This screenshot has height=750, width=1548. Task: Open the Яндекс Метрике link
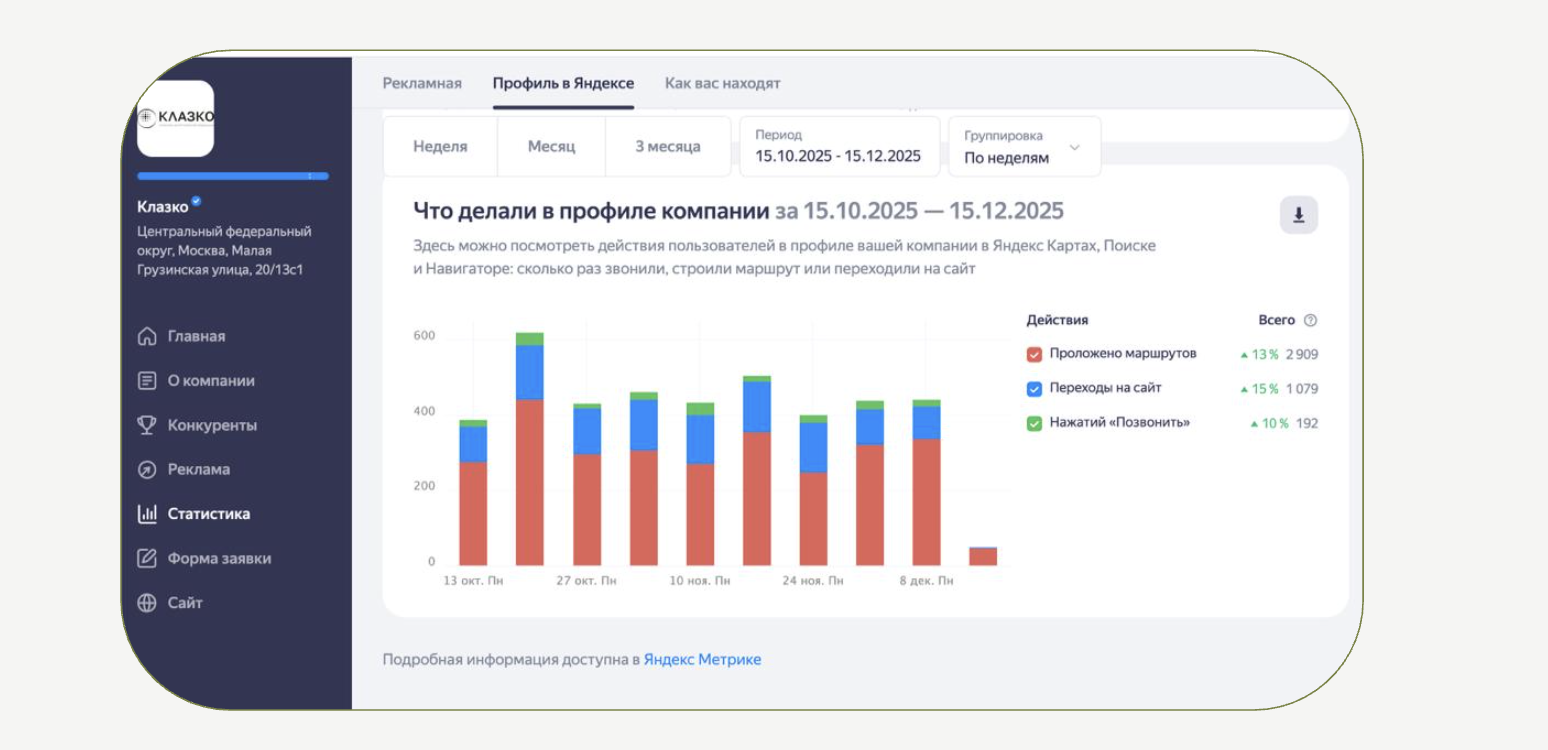(x=702, y=660)
